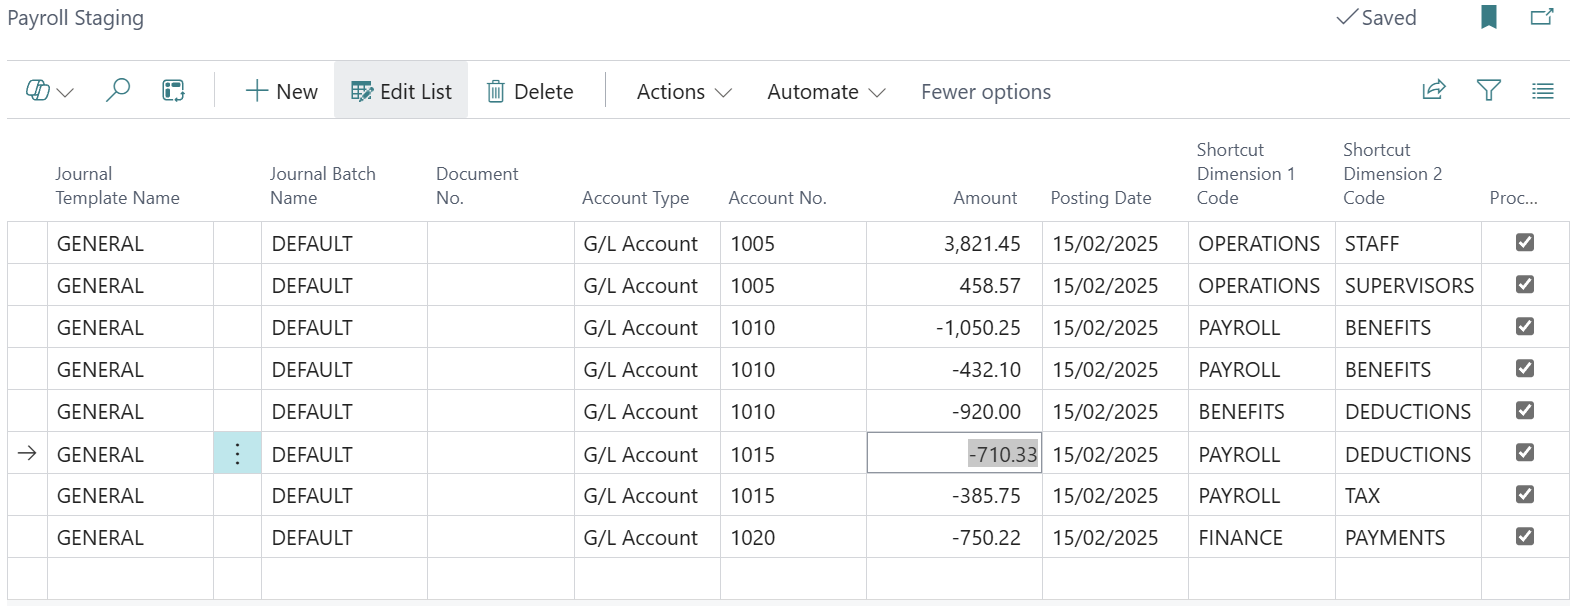The height and width of the screenshot is (606, 1573).
Task: Toggle Processed checkbox for -920.00 row
Action: (x=1525, y=410)
